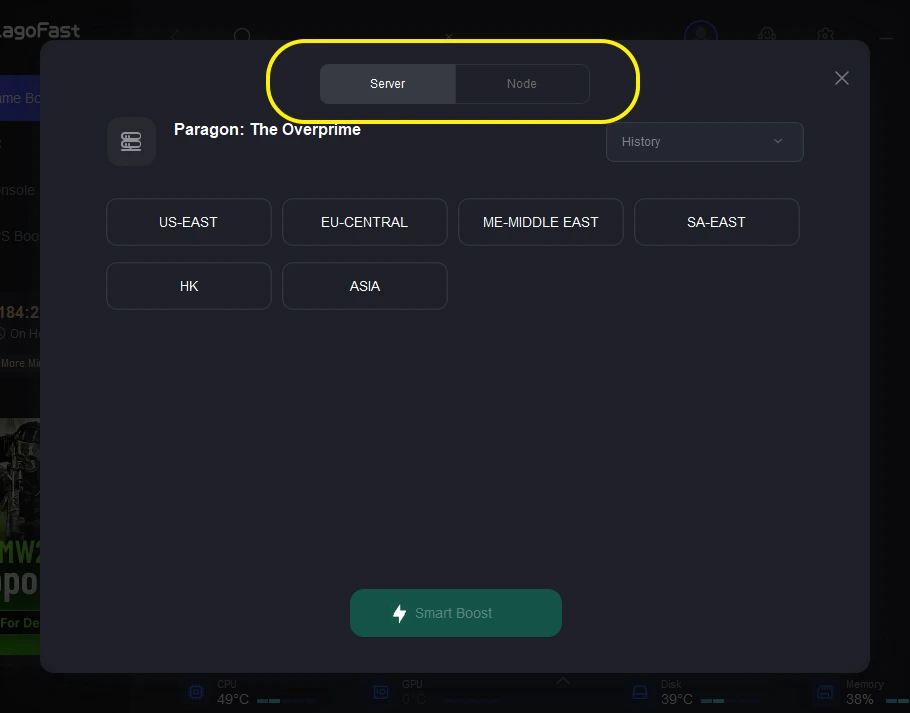Viewport: 910px width, 713px height.
Task: Open the search icon in background header
Action: click(x=242, y=35)
